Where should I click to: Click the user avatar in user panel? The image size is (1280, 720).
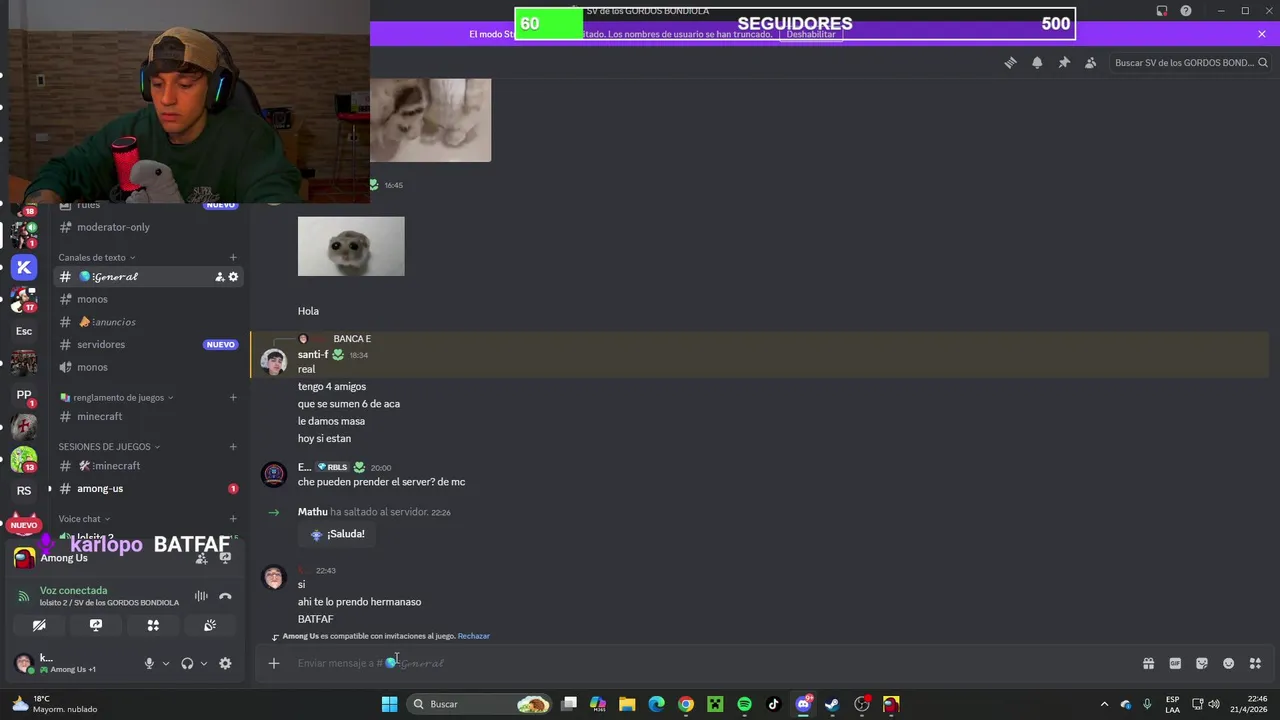[23, 662]
